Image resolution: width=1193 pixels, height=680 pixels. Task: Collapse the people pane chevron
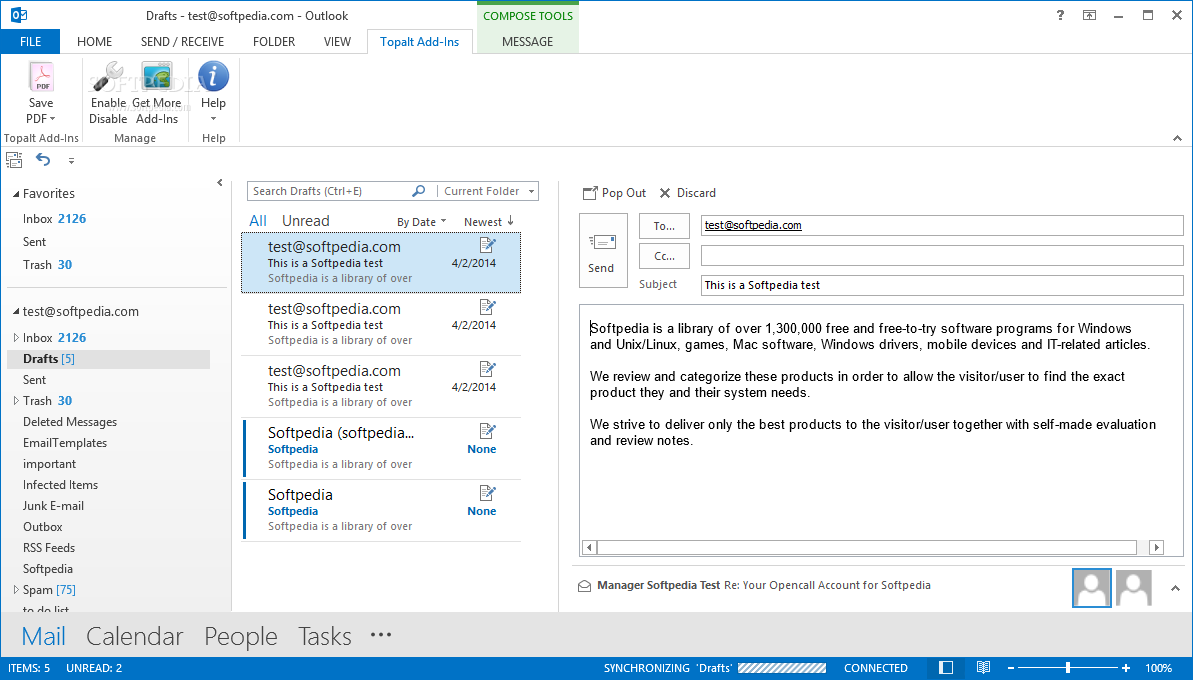[x=1176, y=588]
